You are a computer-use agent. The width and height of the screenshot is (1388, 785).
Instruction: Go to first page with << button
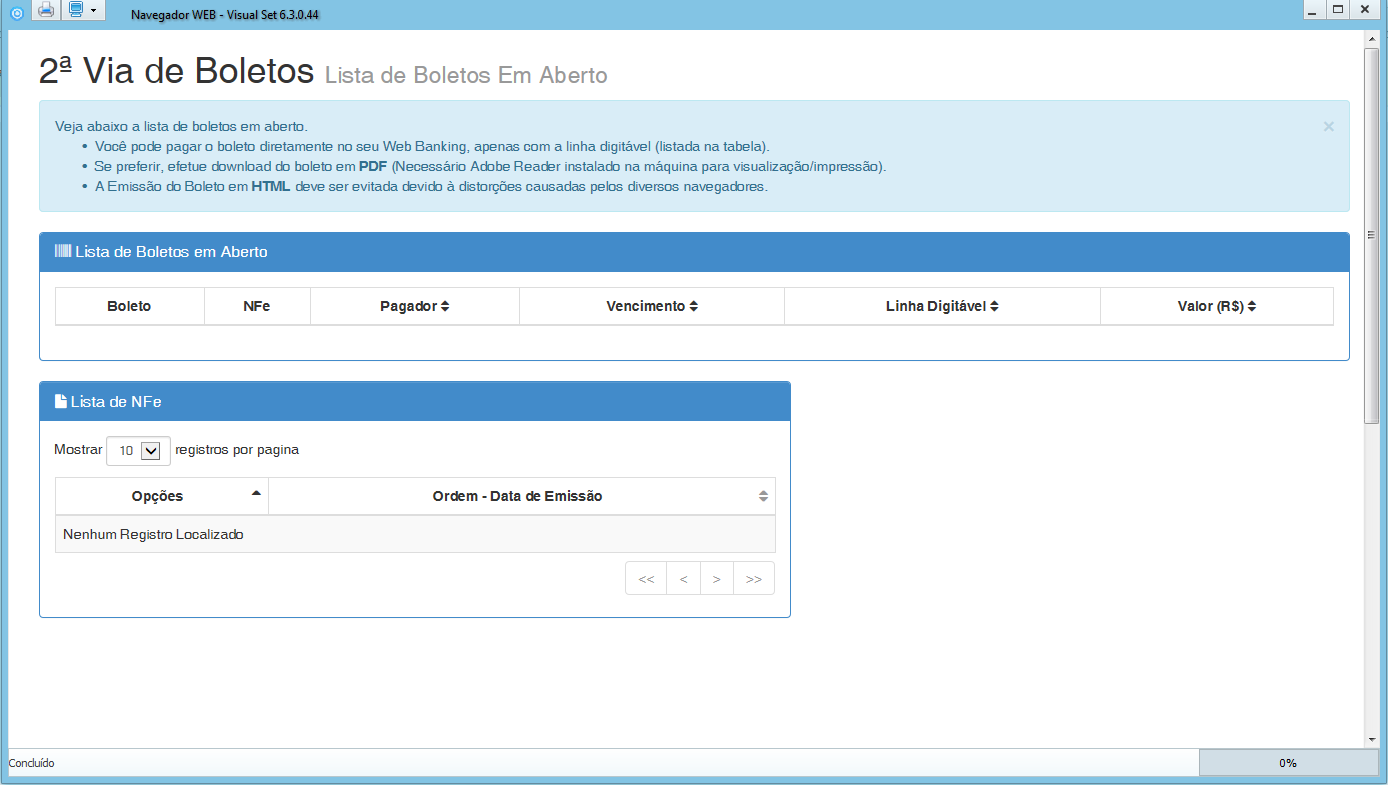(x=646, y=579)
